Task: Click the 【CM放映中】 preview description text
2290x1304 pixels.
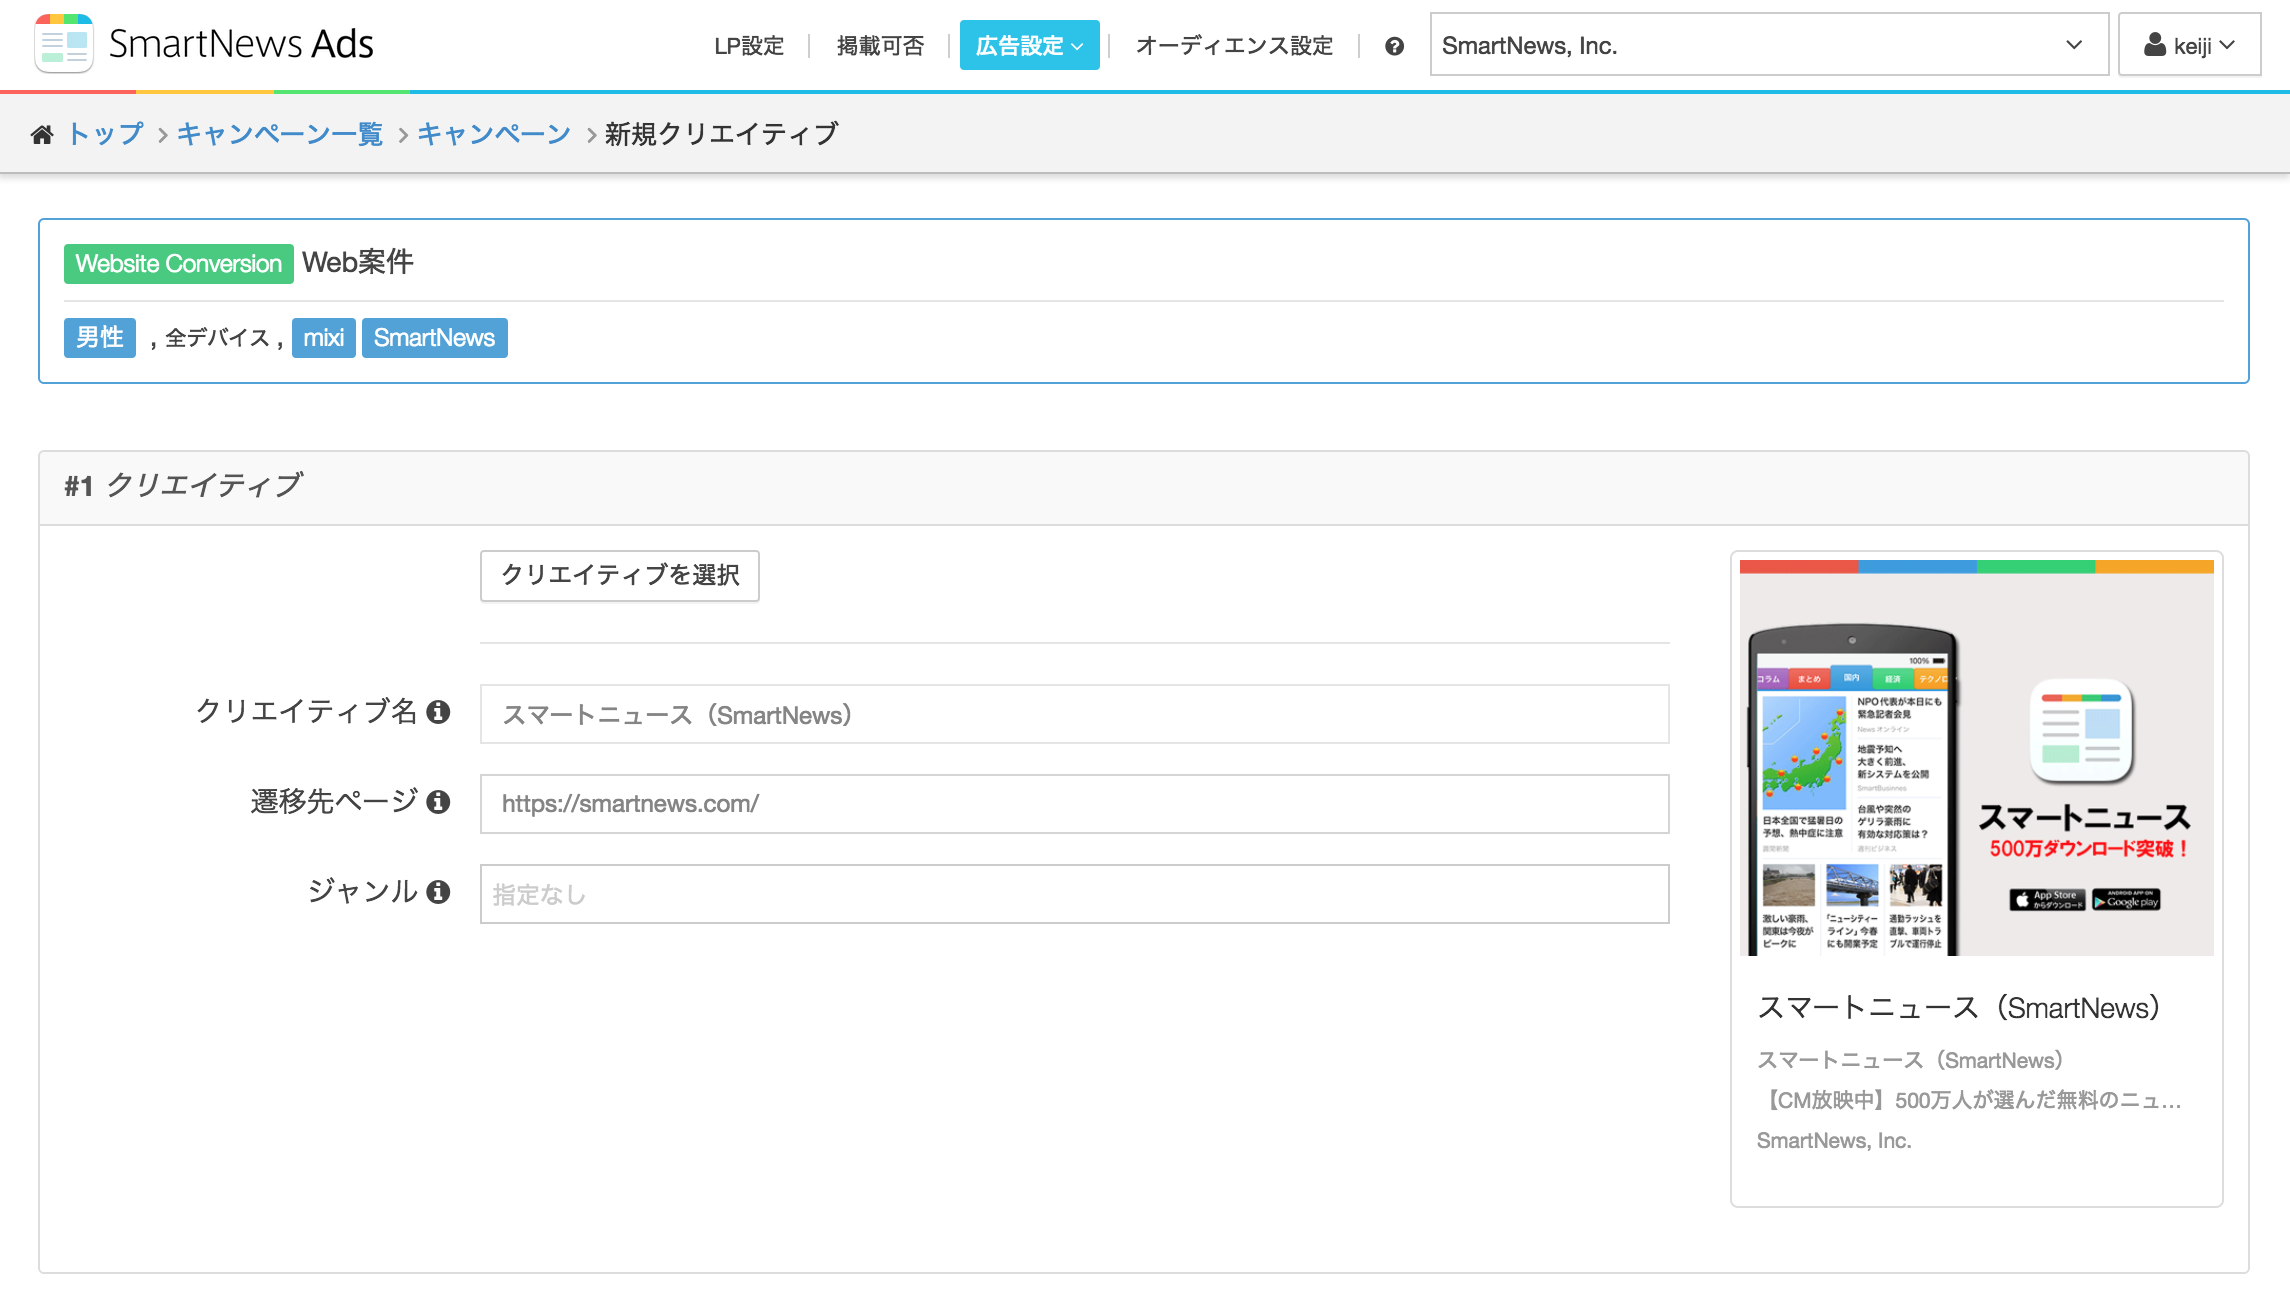Action: (x=1969, y=1100)
